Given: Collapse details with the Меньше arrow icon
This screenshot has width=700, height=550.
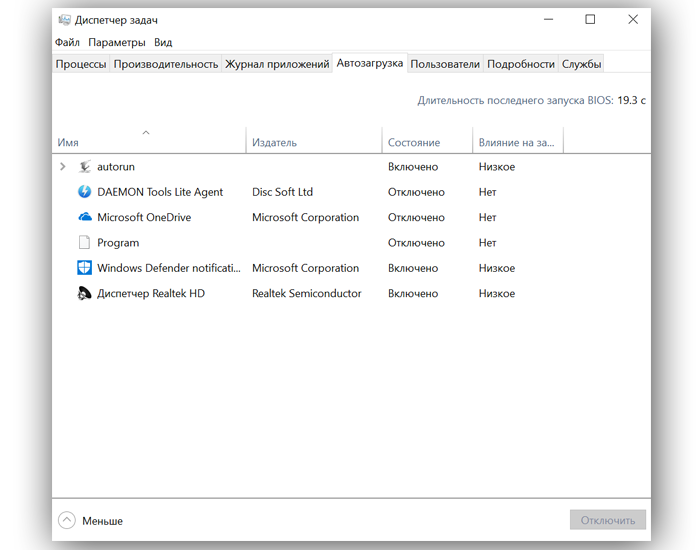Looking at the screenshot, I should click(x=67, y=520).
